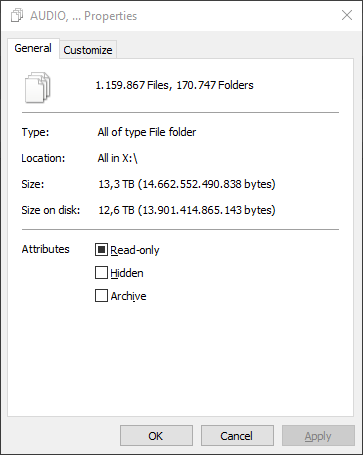Close the Properties dialog with the X
The image size is (363, 455).
[x=347, y=15]
